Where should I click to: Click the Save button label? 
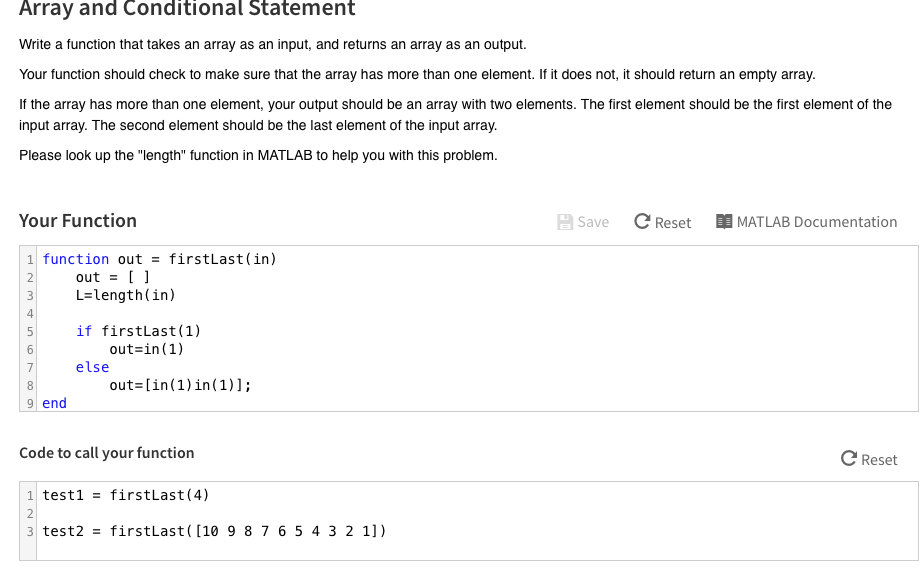tap(593, 222)
